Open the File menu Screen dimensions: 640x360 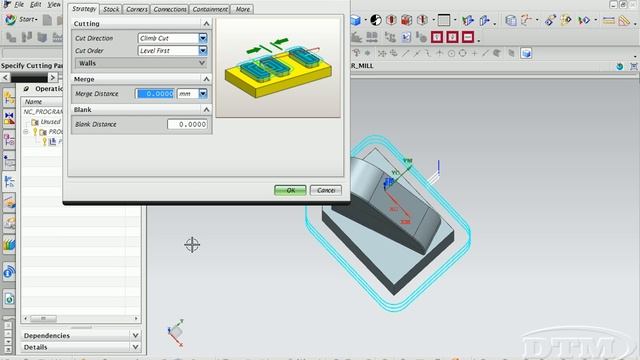pos(19,4)
